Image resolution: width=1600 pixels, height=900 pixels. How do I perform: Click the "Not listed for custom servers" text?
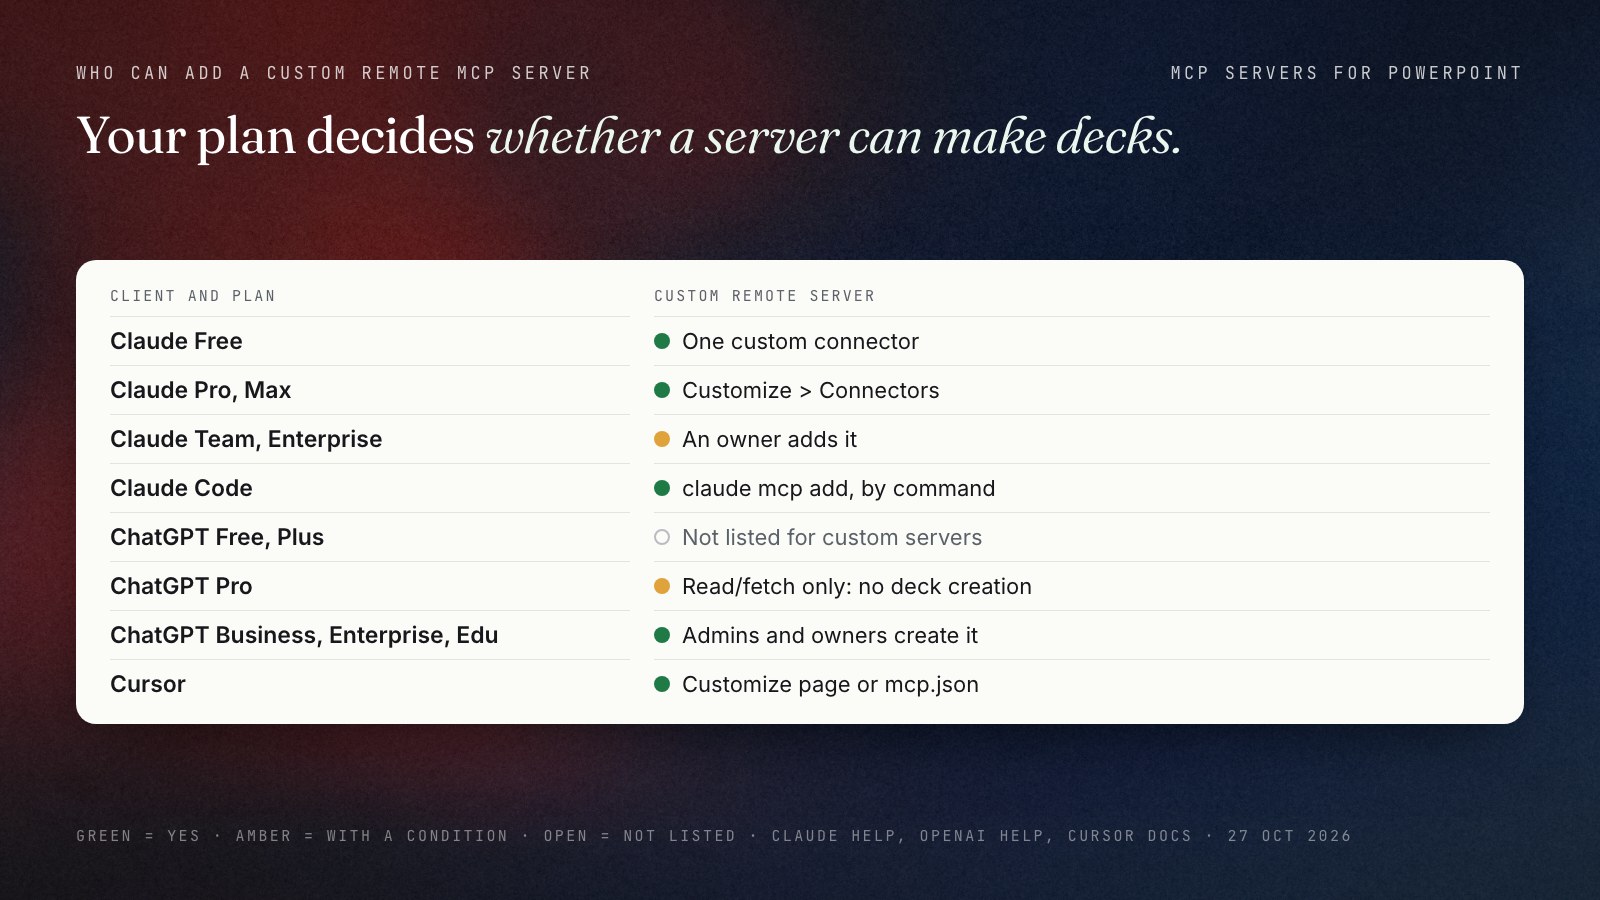(x=832, y=537)
